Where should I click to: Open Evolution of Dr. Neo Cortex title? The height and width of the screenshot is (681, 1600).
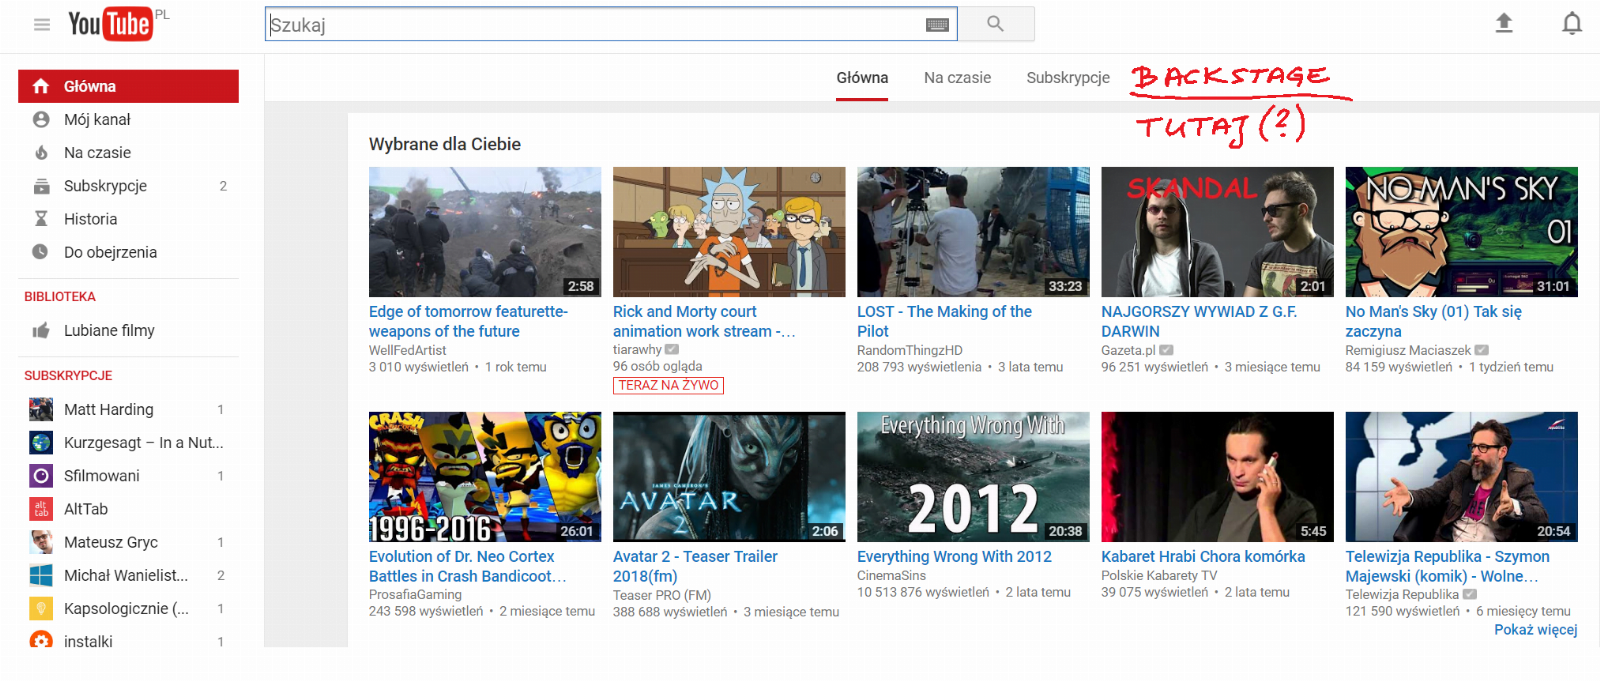click(x=467, y=566)
